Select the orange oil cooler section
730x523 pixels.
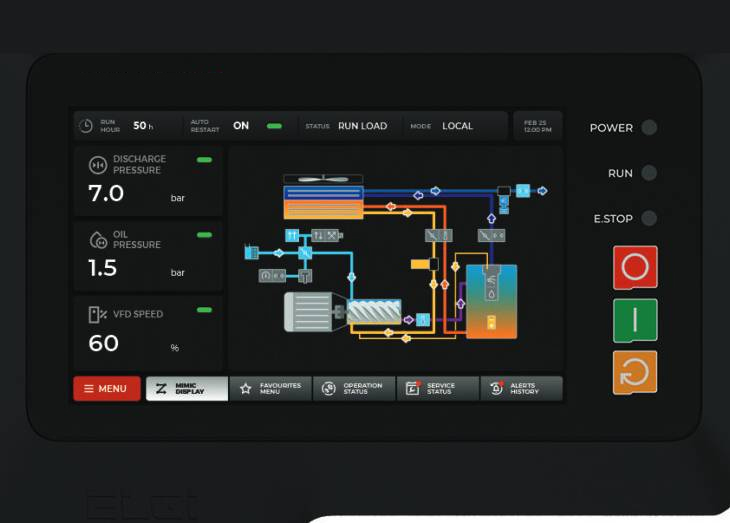pos(323,210)
